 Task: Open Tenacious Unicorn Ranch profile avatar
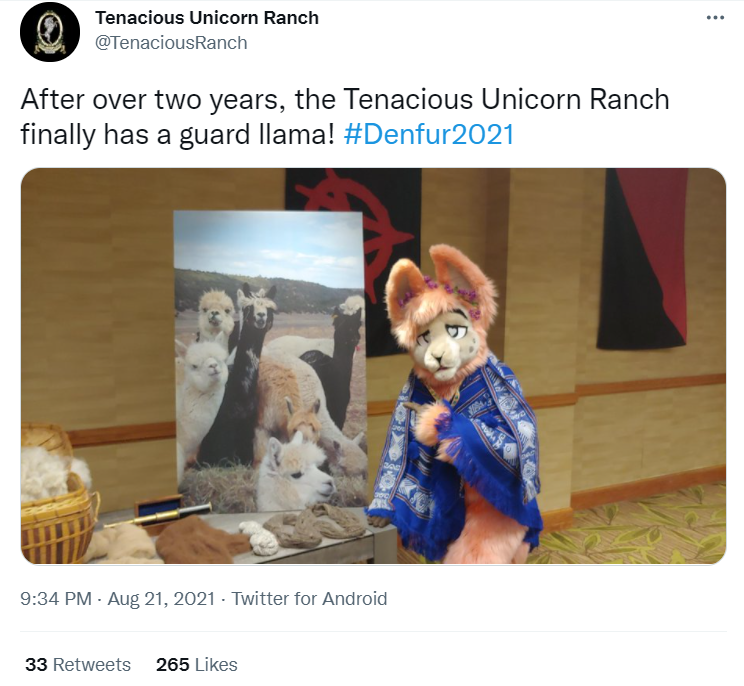click(x=50, y=31)
